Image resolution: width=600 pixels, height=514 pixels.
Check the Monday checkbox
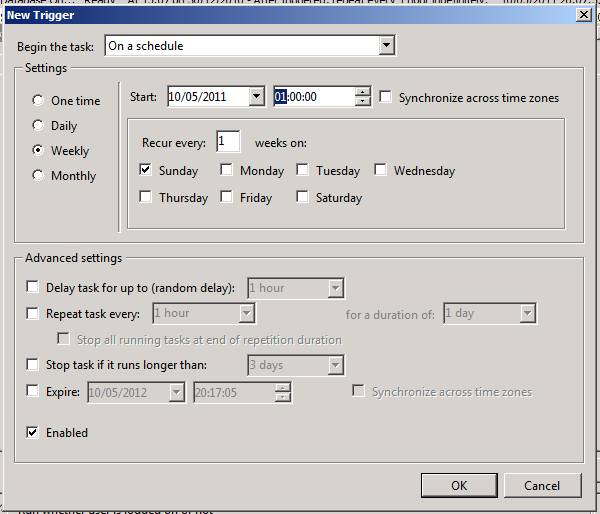(x=227, y=171)
